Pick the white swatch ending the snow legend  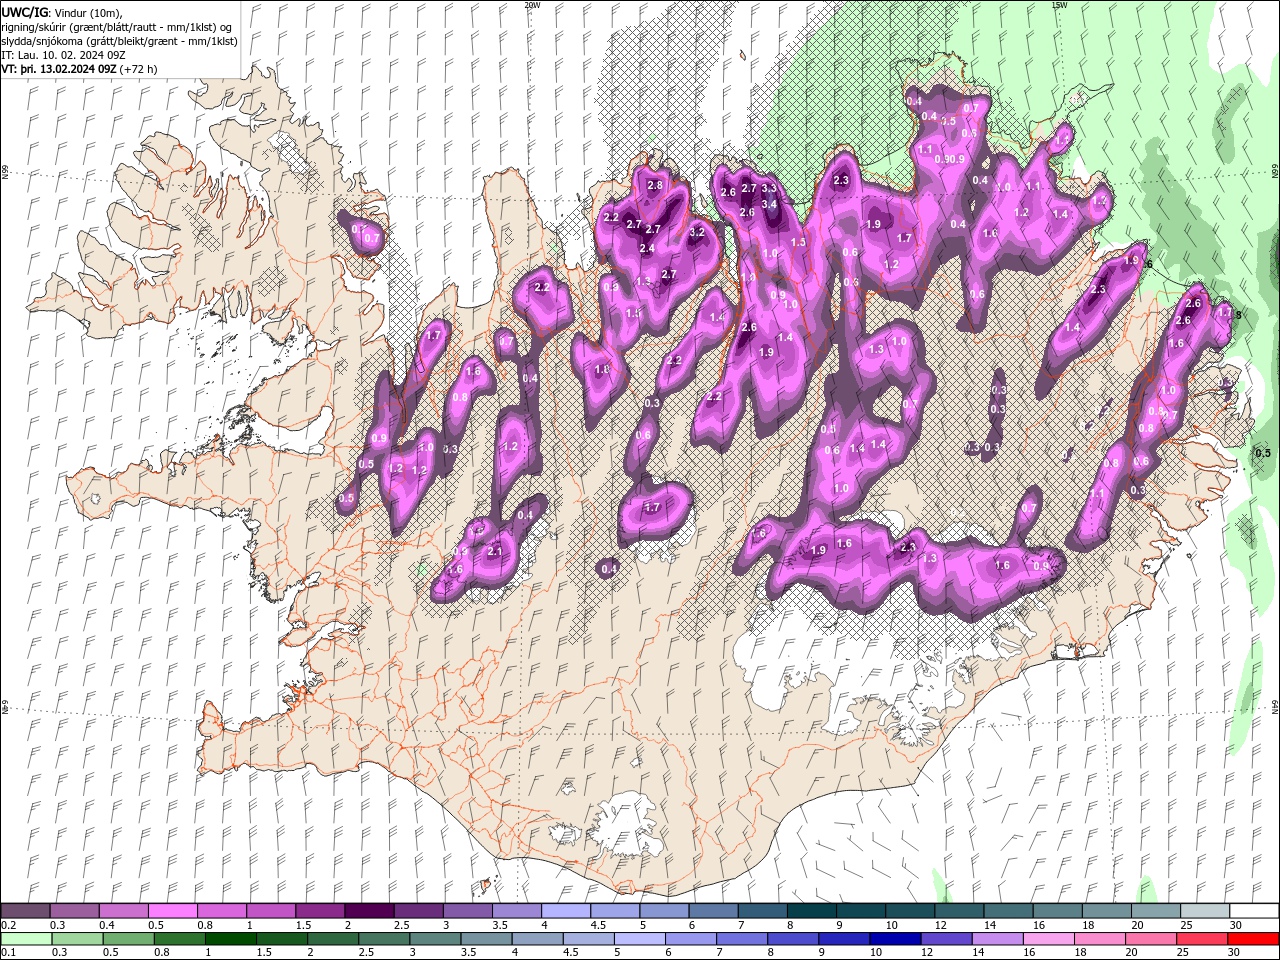[x=1254, y=911]
